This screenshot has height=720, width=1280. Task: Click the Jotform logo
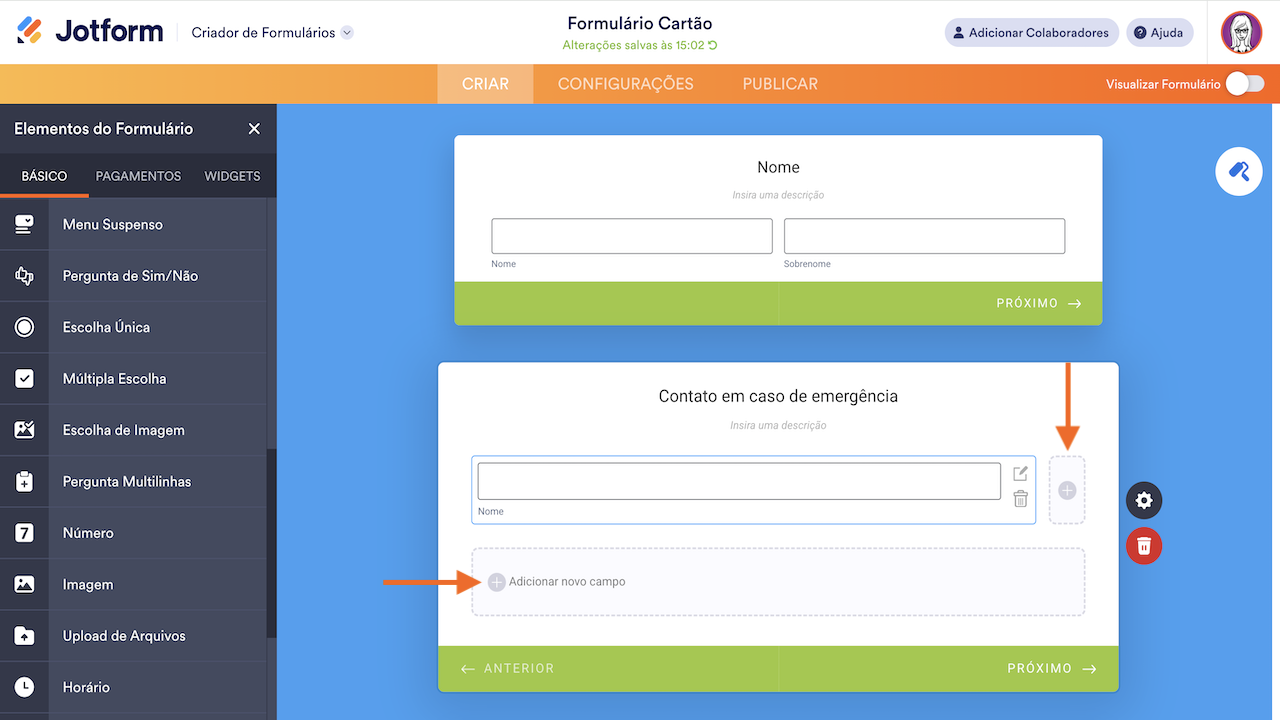[x=90, y=32]
